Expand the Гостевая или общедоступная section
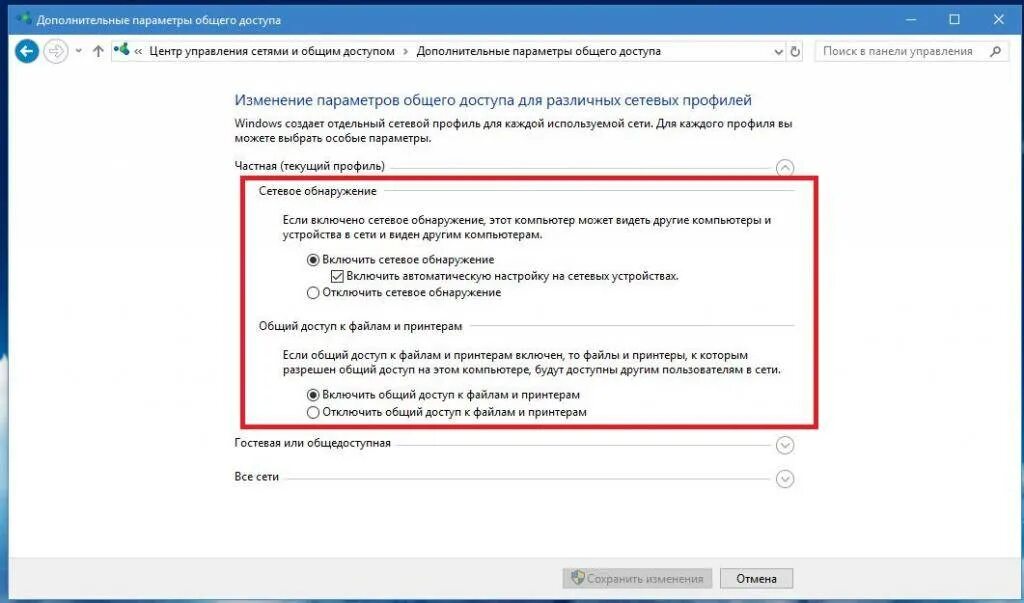Screen dimensions: 1024x603 tap(785, 445)
